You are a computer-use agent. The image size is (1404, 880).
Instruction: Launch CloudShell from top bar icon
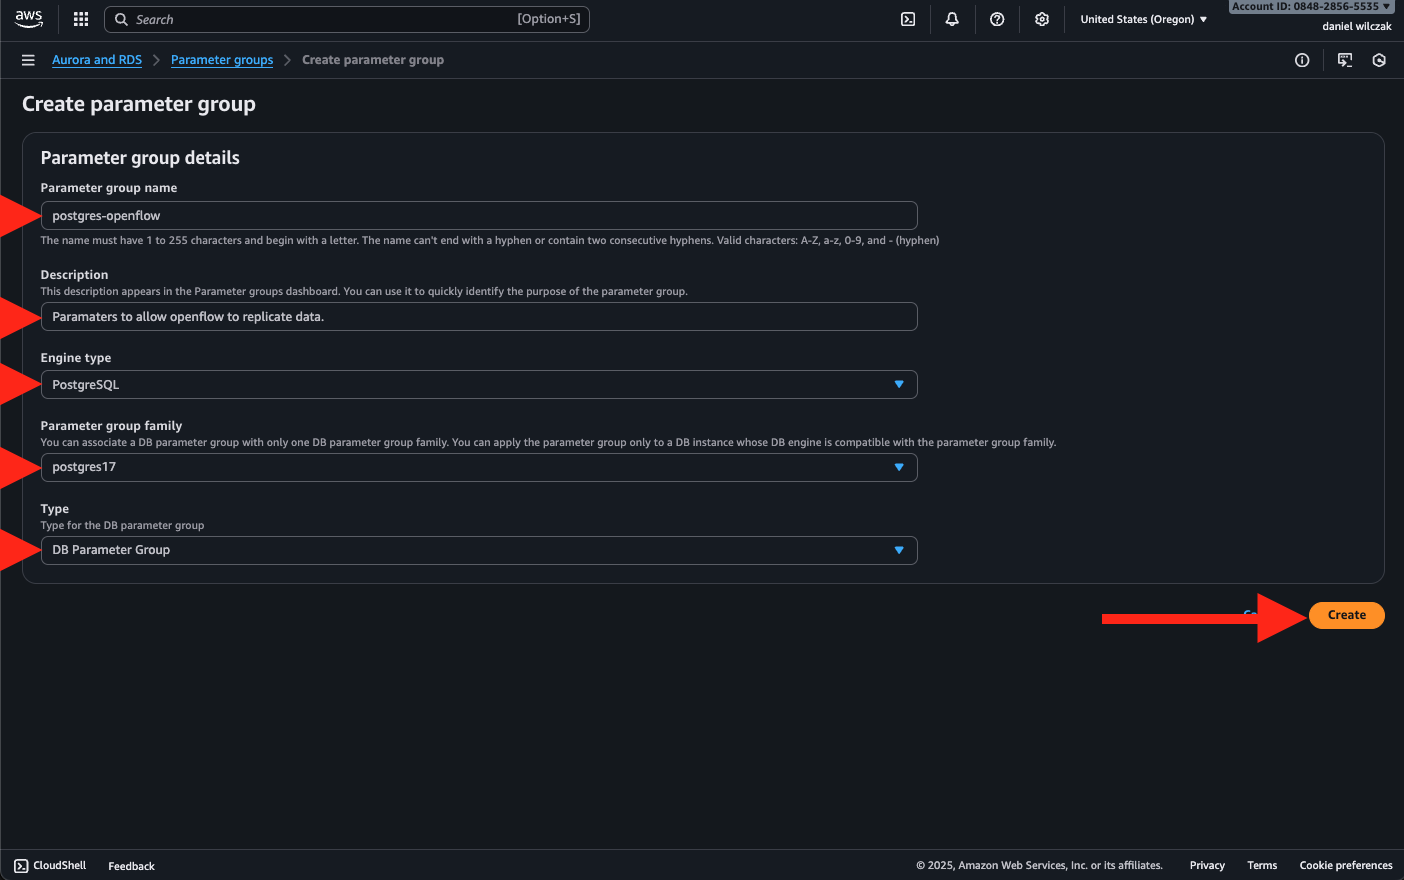pyautogui.click(x=908, y=19)
